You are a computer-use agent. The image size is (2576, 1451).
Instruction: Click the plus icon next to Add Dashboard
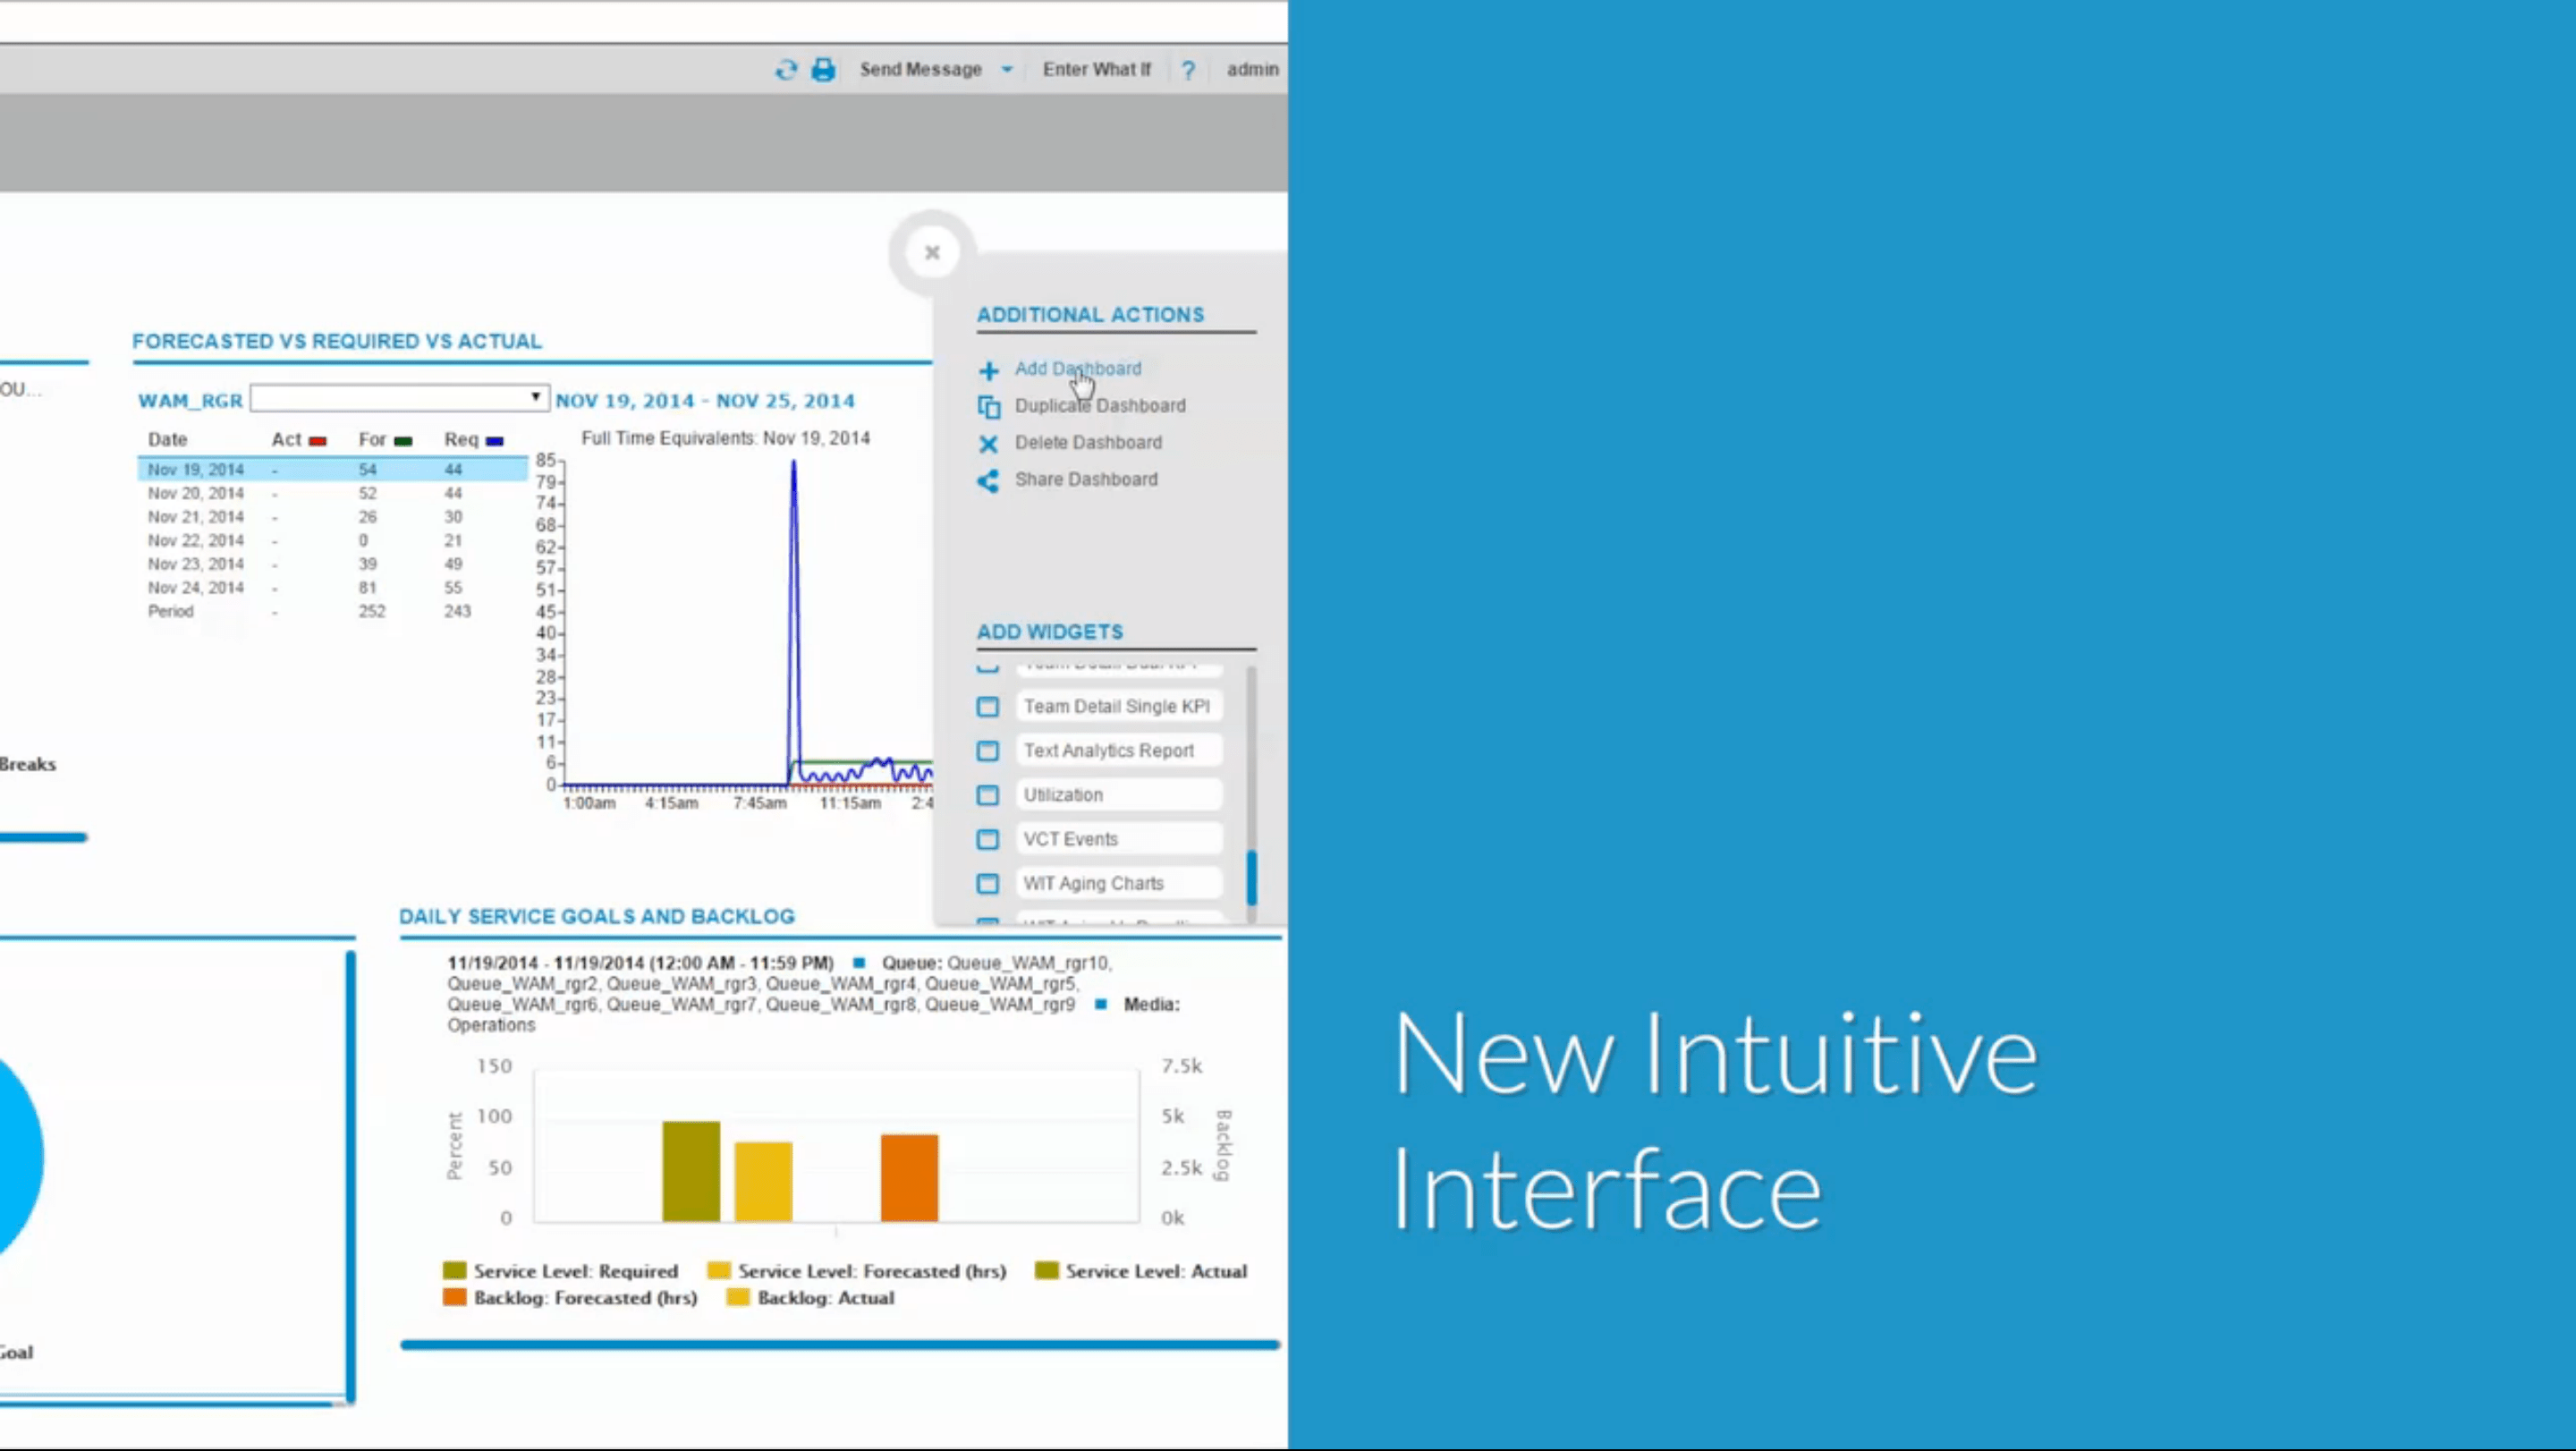coord(988,370)
